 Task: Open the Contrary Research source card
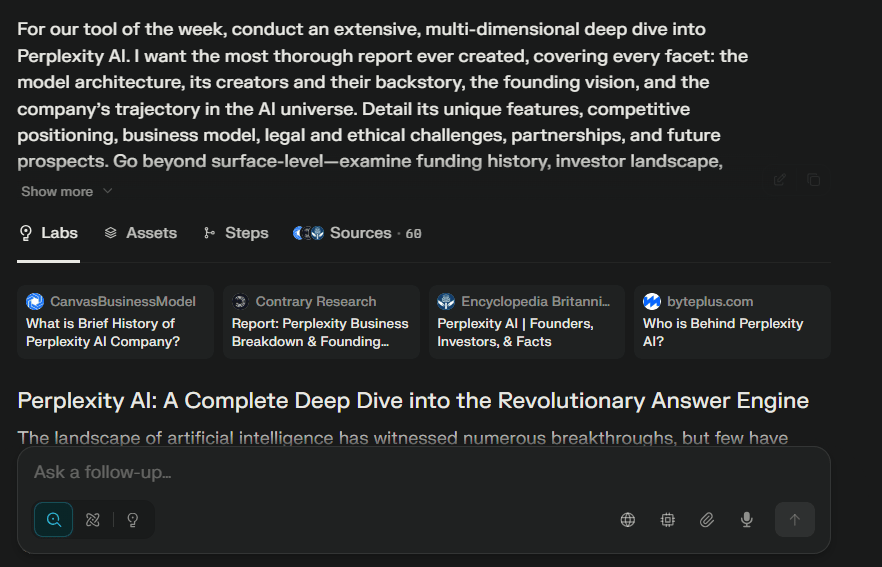click(x=321, y=322)
